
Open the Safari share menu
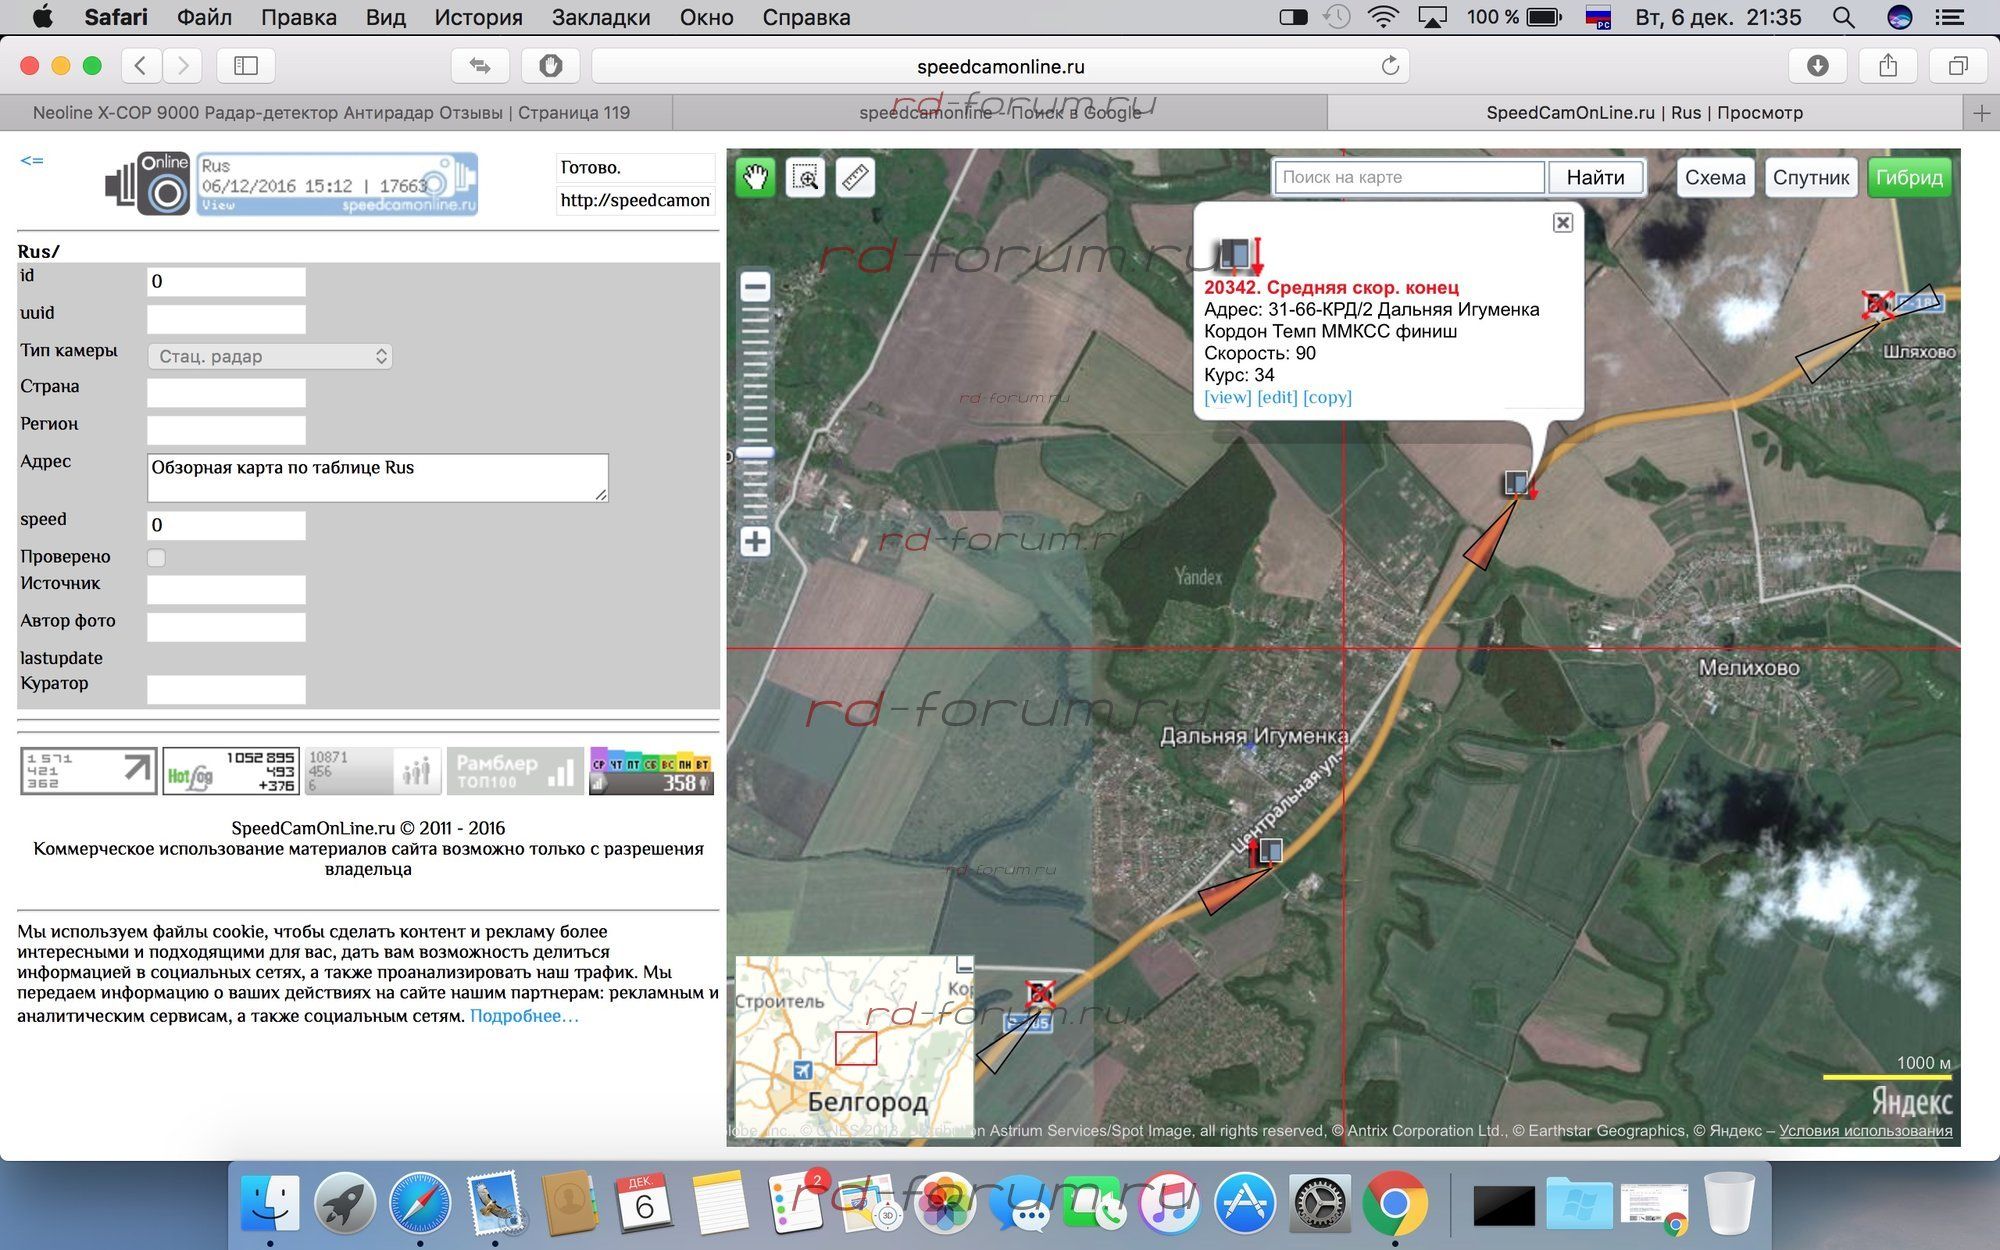click(1888, 66)
